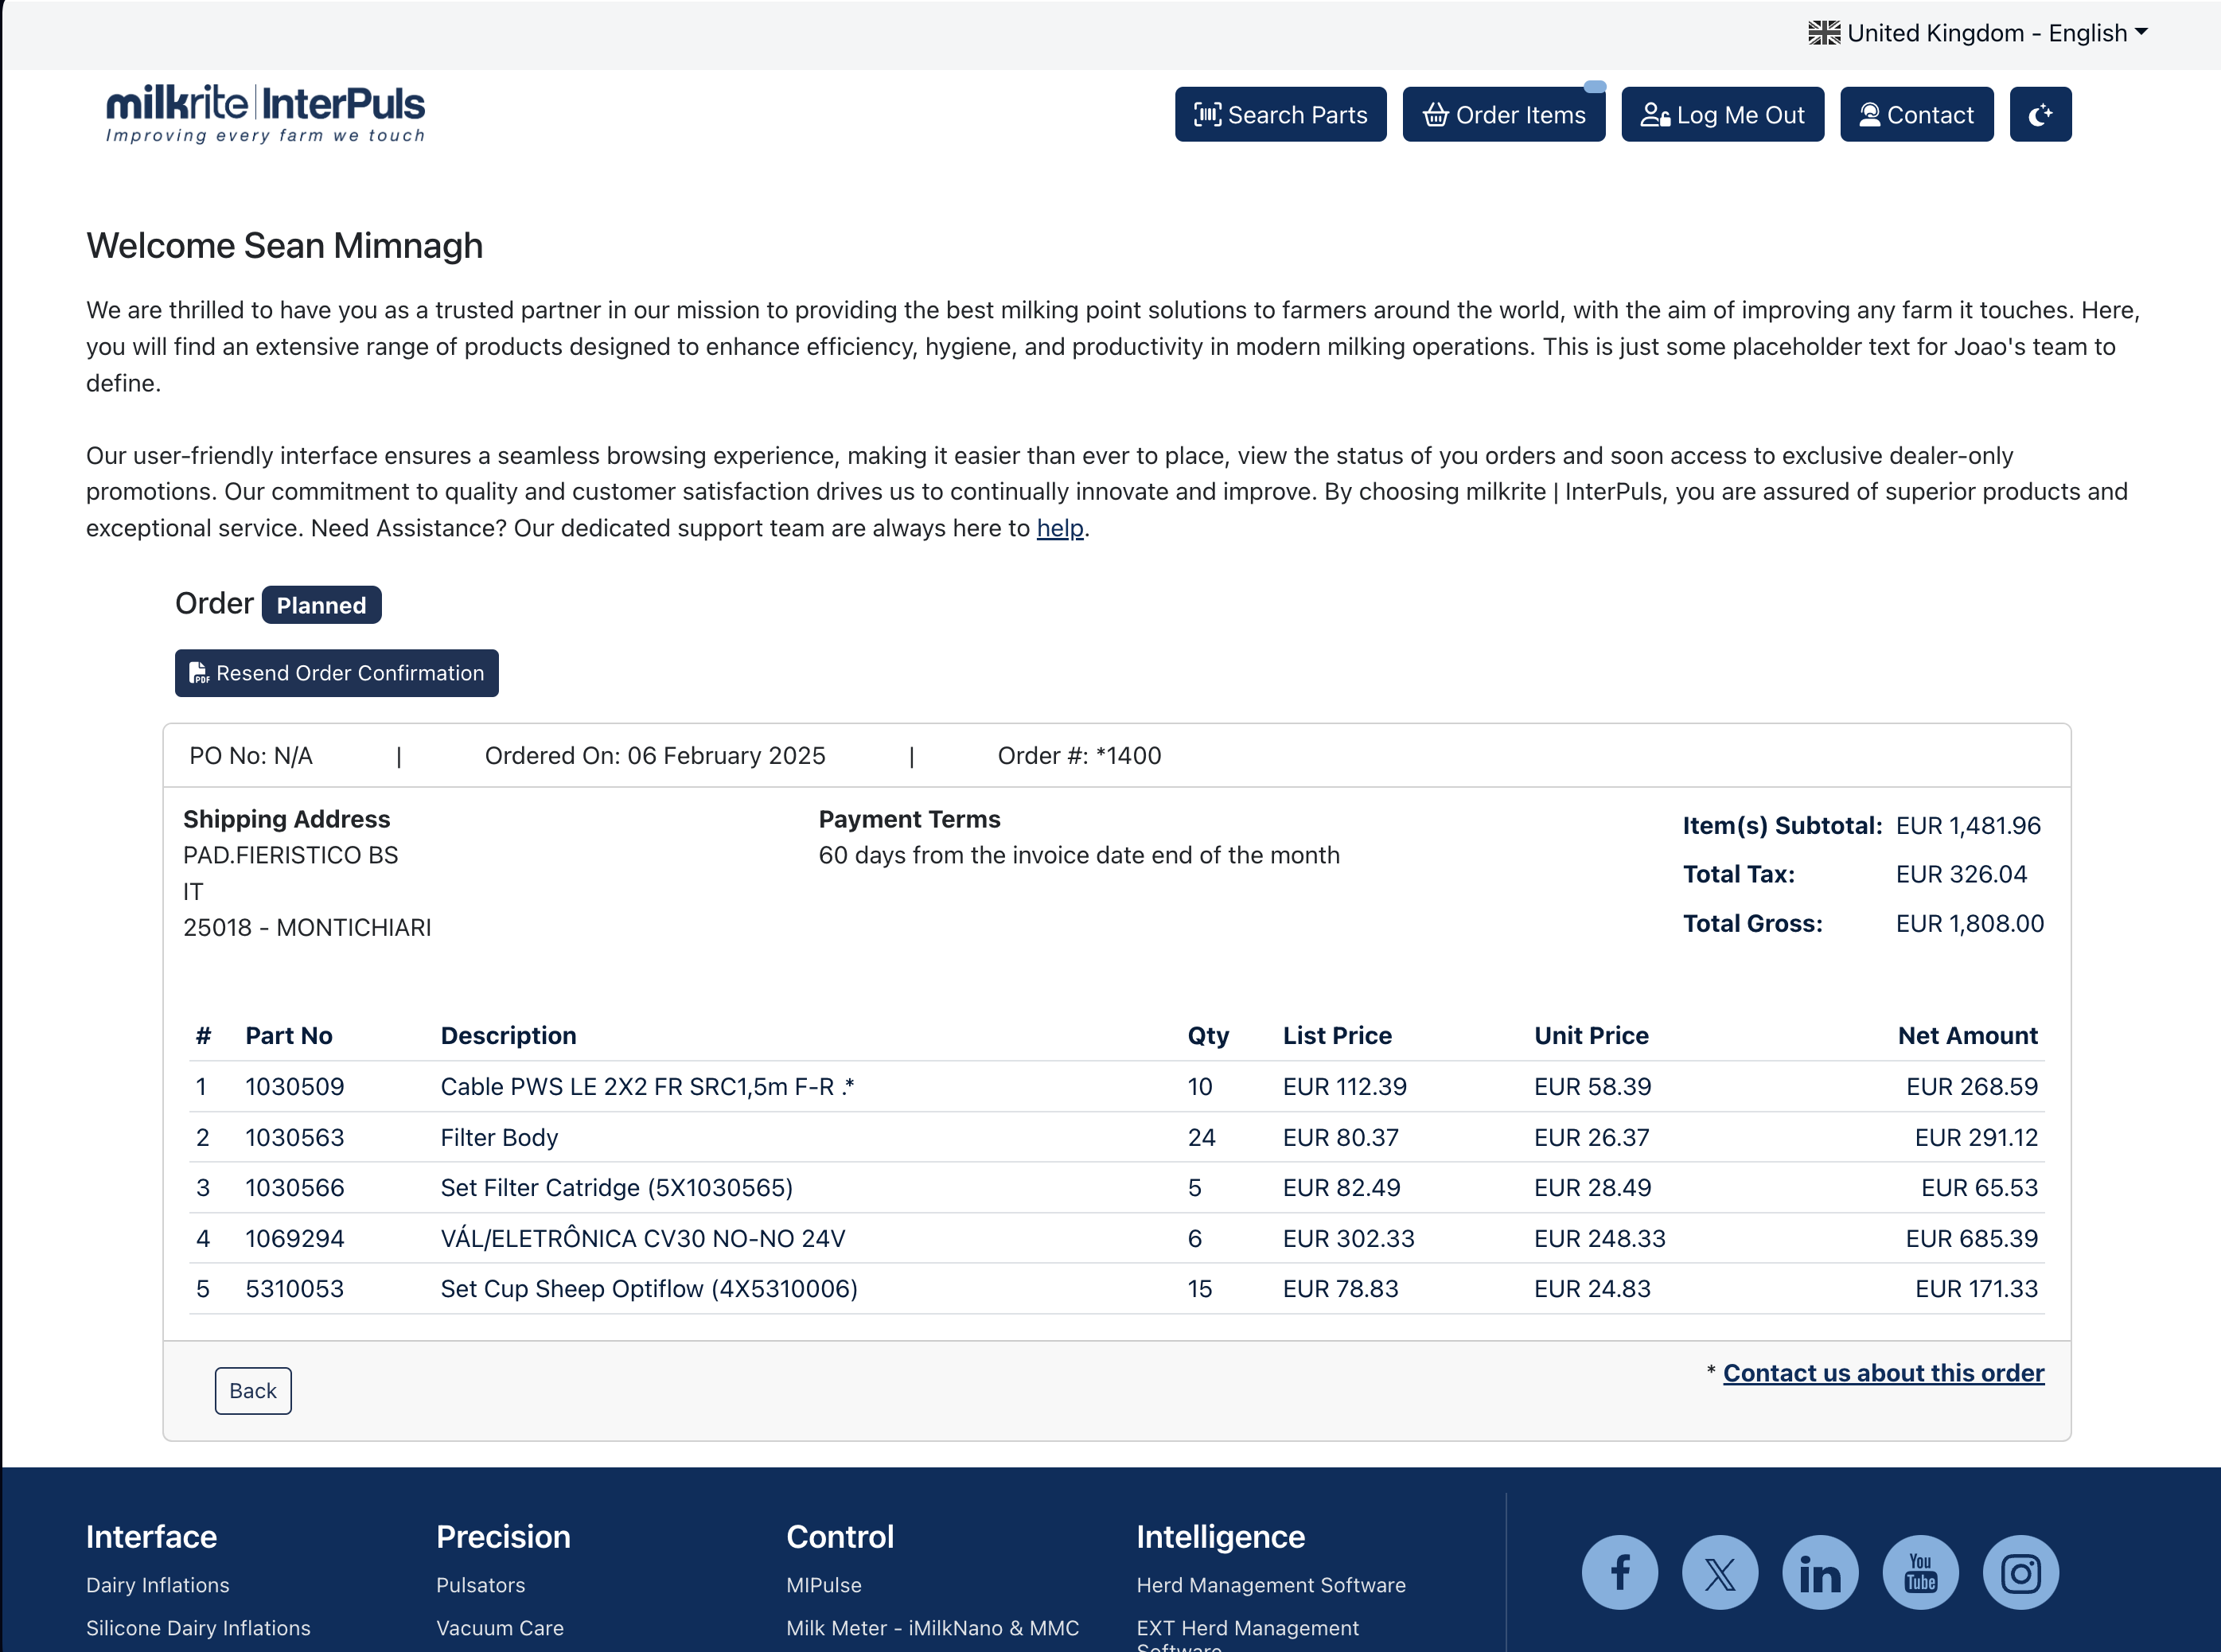Open Order Items basket

click(x=1503, y=115)
